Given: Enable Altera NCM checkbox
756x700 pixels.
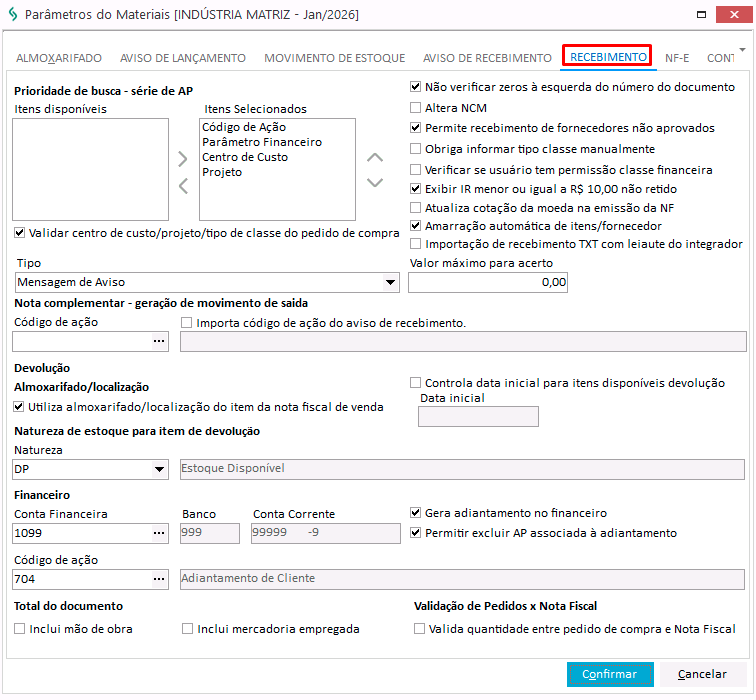Looking at the screenshot, I should click(x=415, y=108).
